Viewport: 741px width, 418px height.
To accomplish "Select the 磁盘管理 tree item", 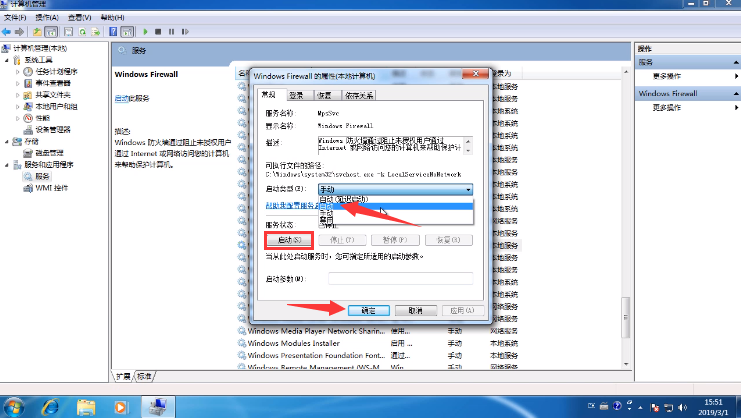I will pos(50,153).
